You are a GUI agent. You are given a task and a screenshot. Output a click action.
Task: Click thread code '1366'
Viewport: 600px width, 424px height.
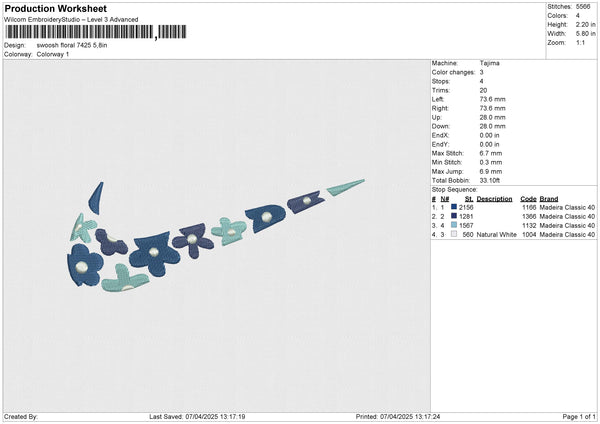tap(529, 217)
